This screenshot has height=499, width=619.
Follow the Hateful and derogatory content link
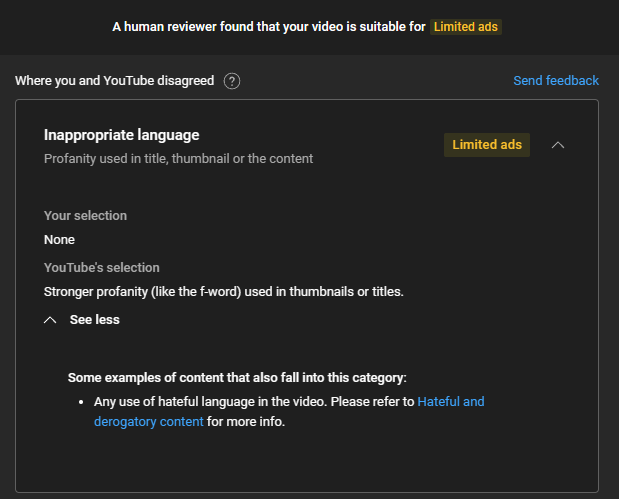pos(450,401)
